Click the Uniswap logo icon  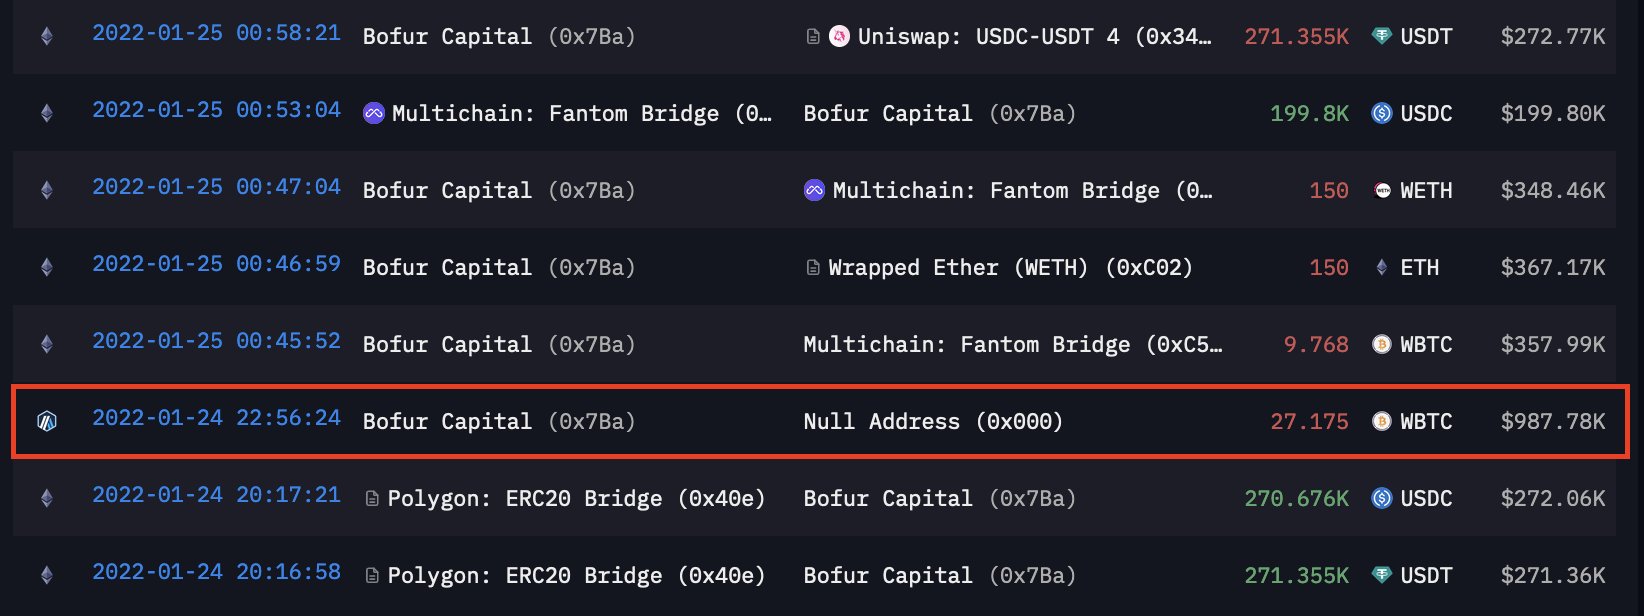840,37
